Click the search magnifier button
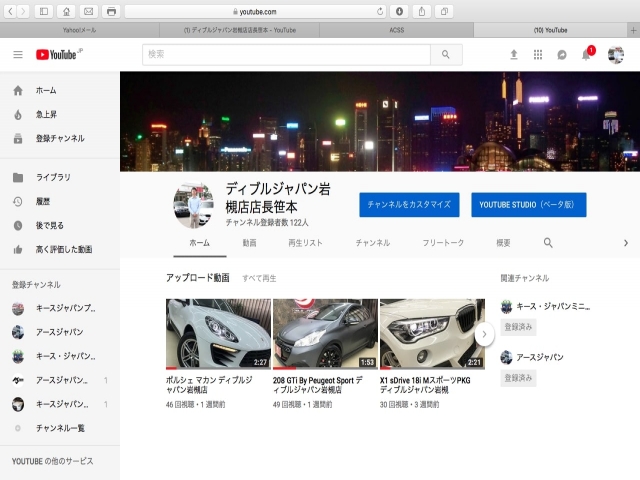The width and height of the screenshot is (640, 480). [446, 54]
